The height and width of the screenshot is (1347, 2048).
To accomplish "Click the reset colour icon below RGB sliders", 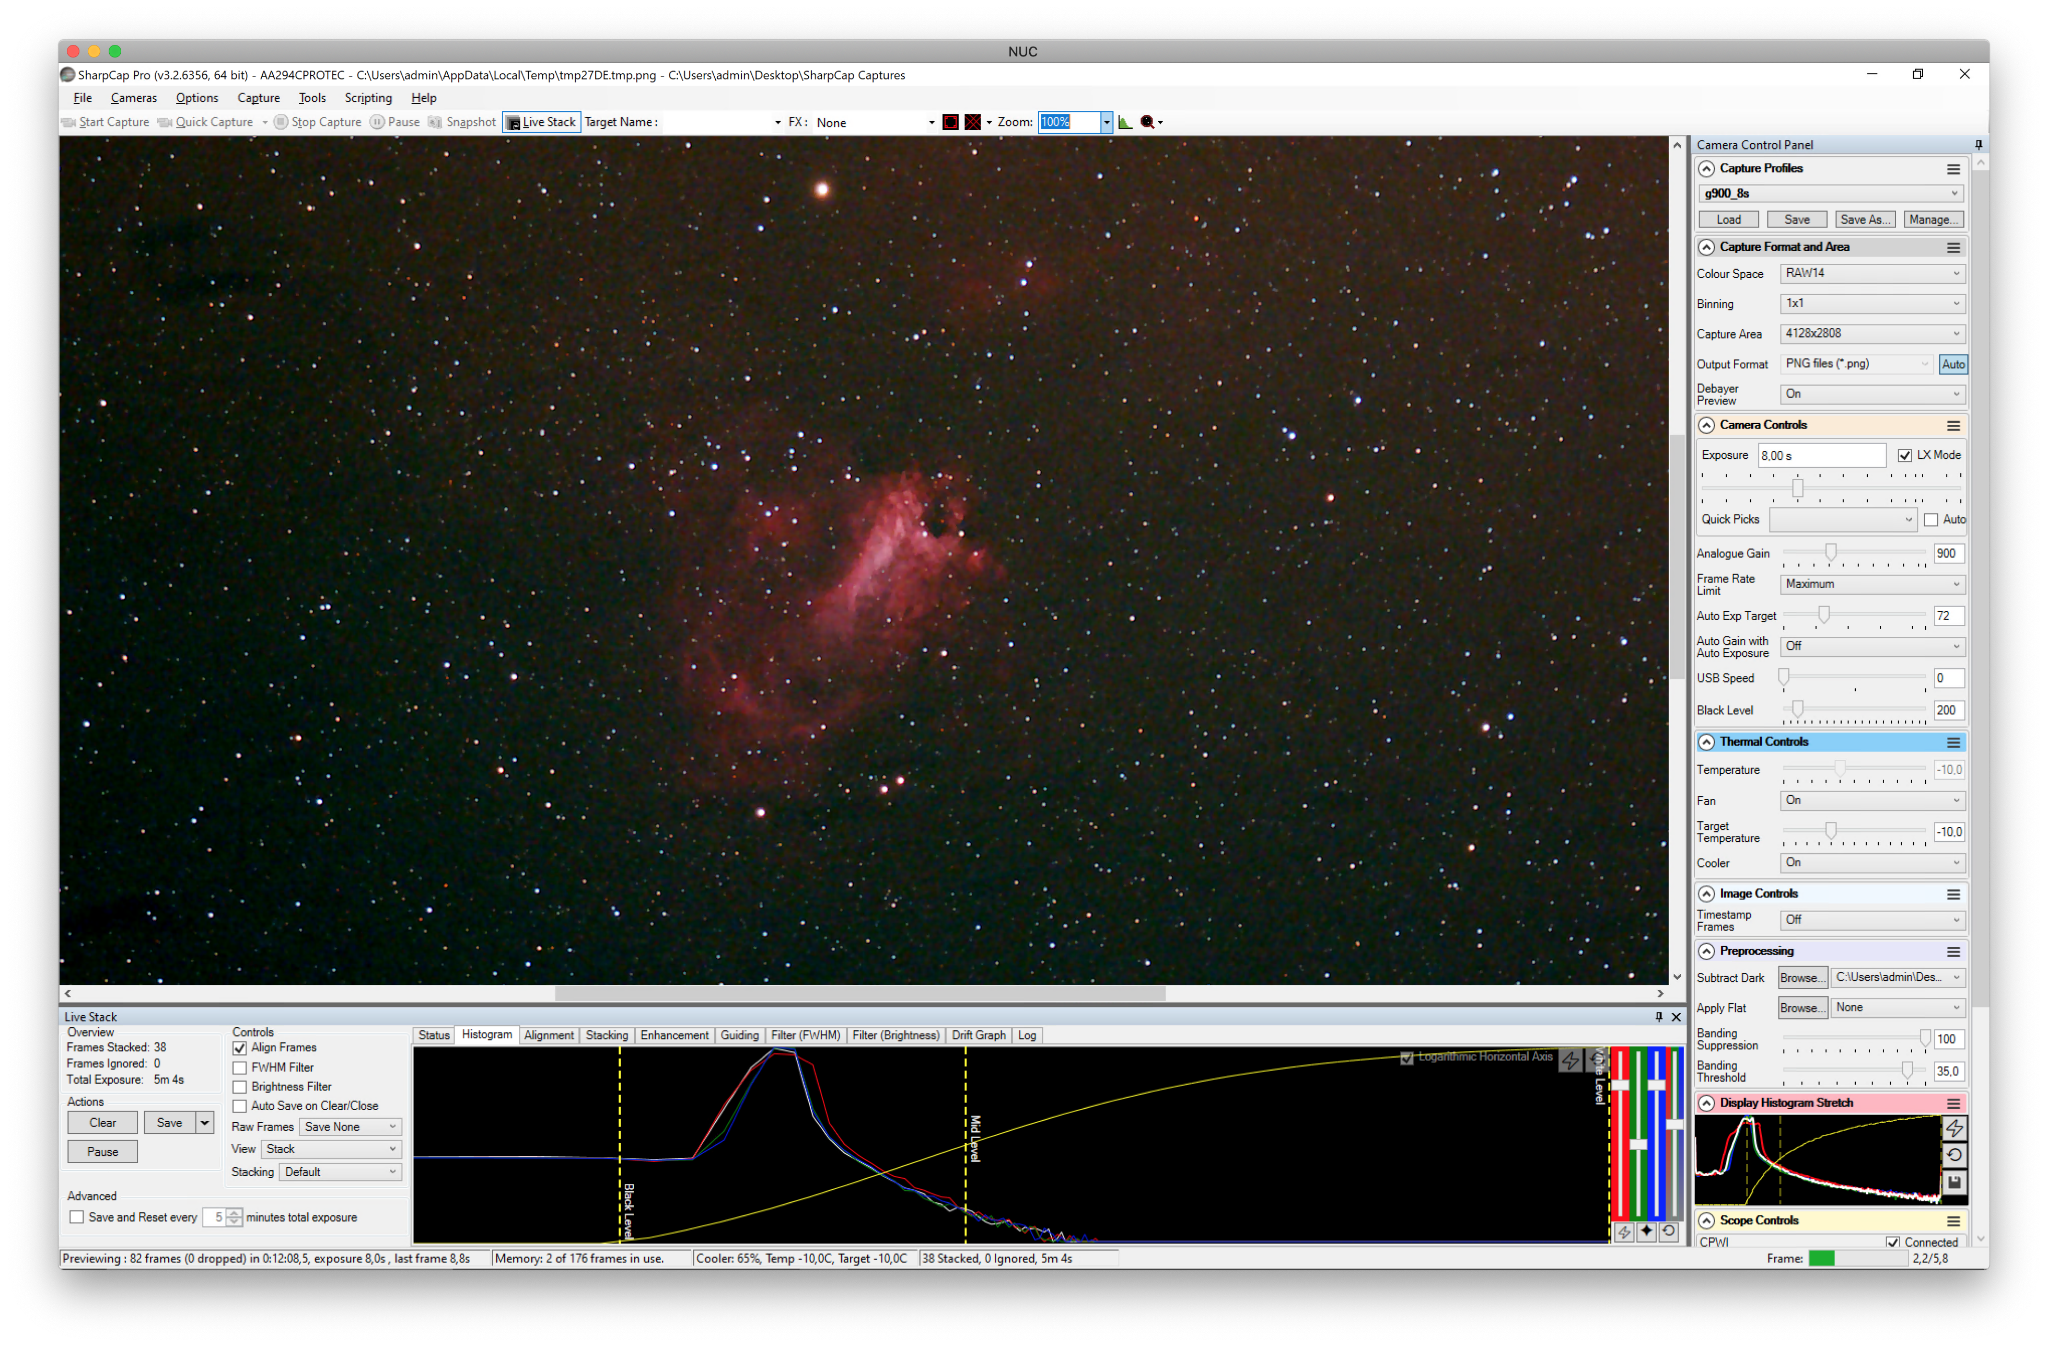I will coord(1668,1232).
